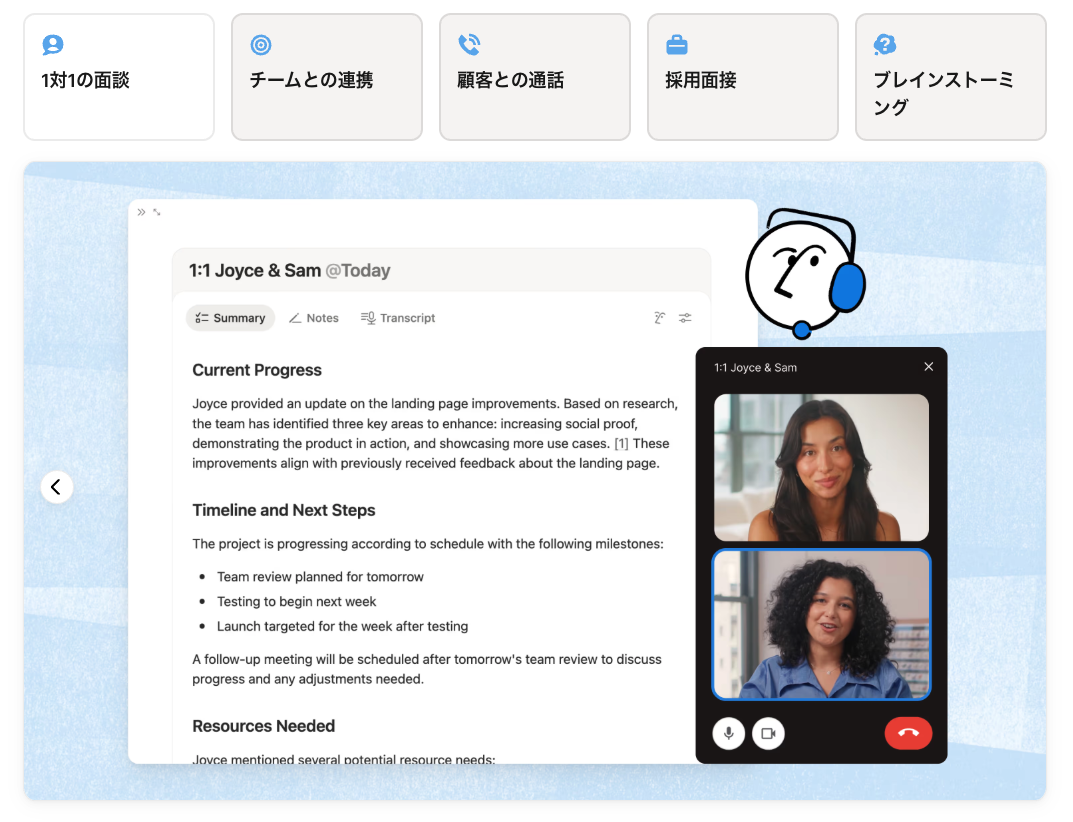Click the [1] citation reference link
The image size is (1073, 822).
621,443
